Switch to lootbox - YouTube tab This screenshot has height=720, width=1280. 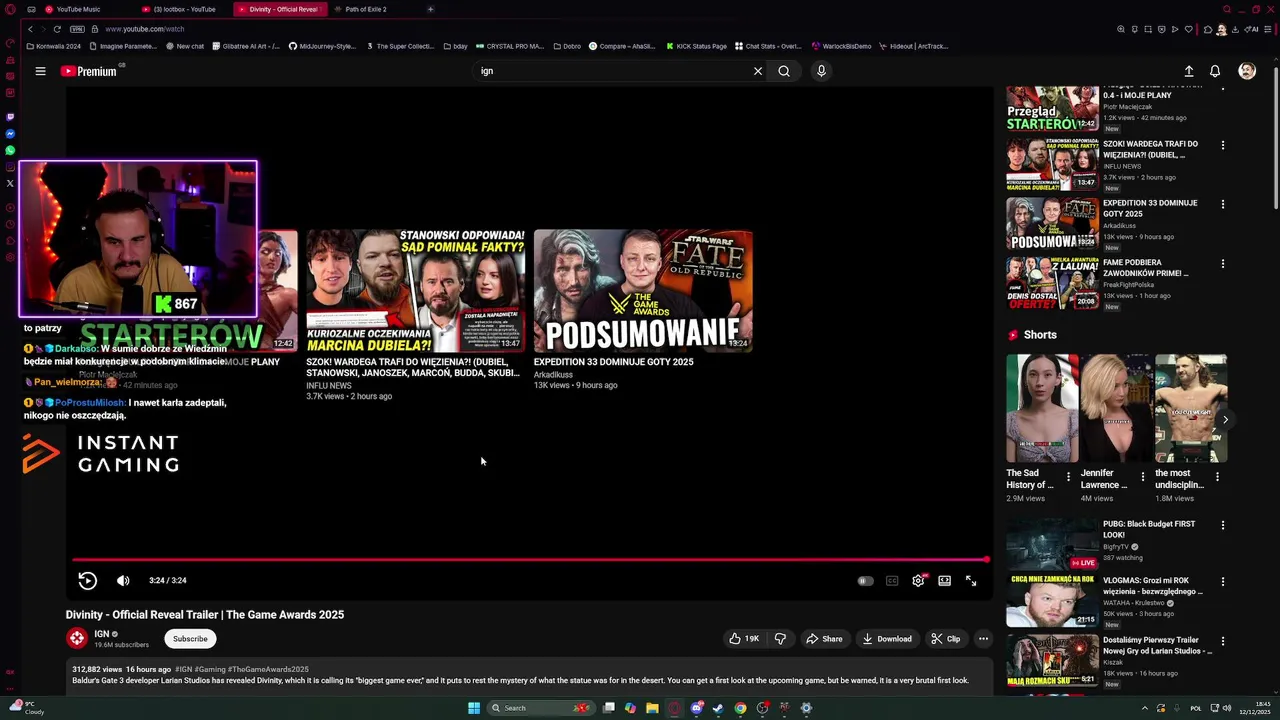coord(184,9)
